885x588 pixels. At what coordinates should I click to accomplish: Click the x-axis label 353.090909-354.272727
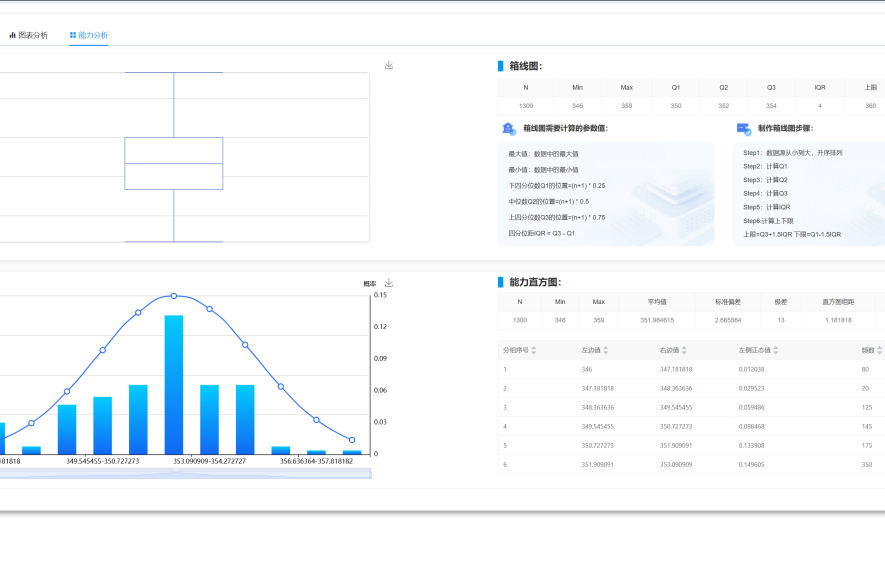[209, 461]
